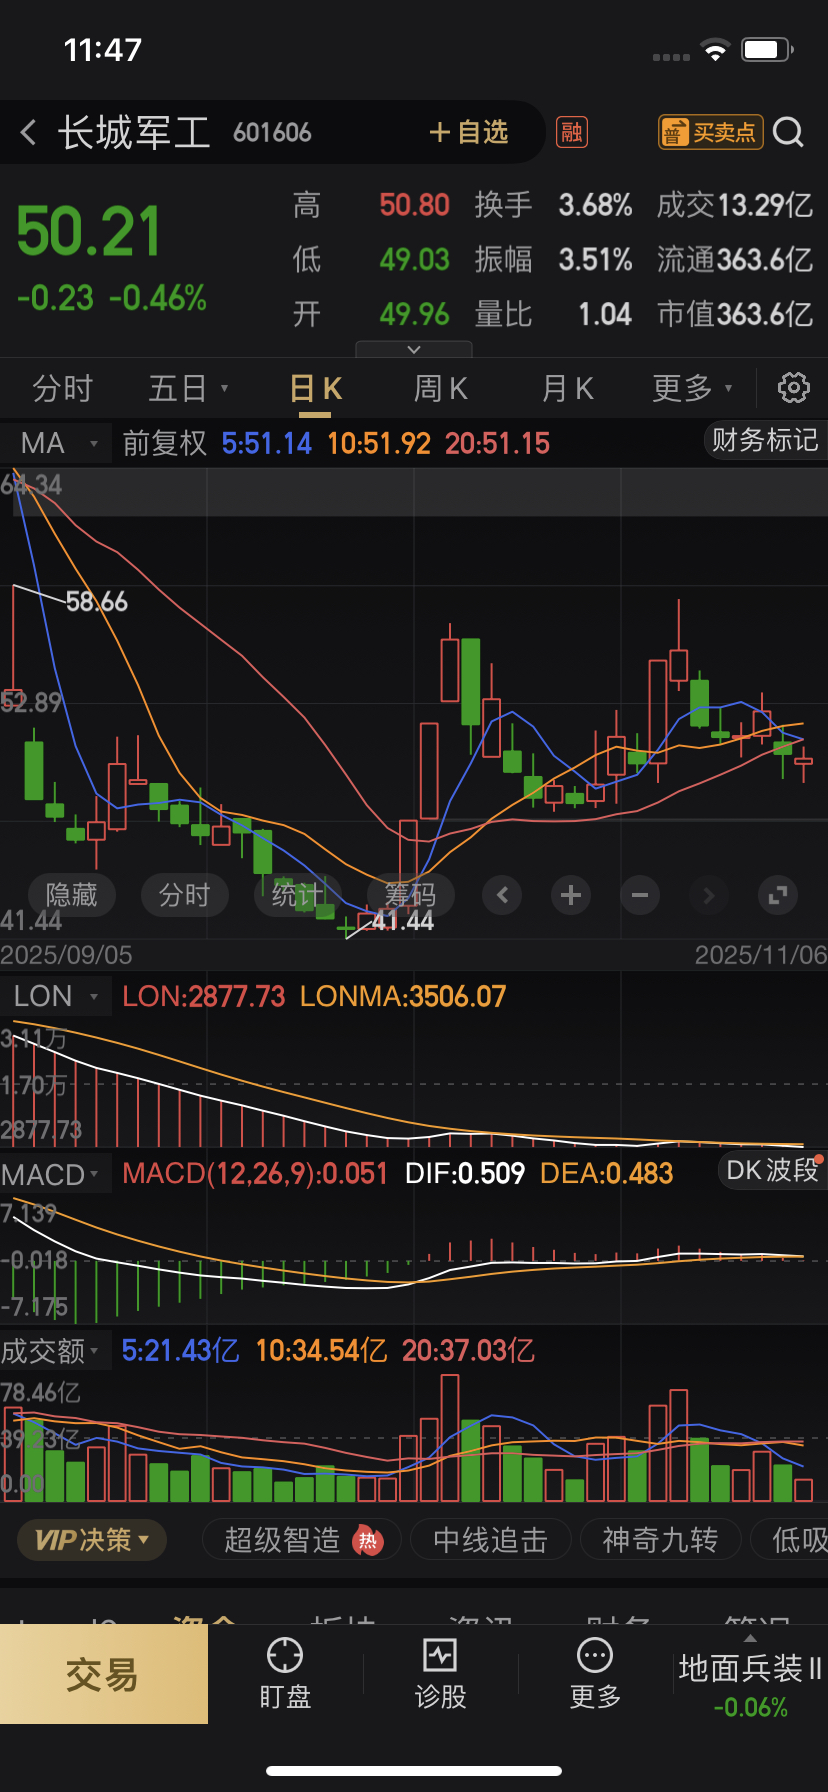Tap 58.66 price label on chart

click(x=97, y=601)
